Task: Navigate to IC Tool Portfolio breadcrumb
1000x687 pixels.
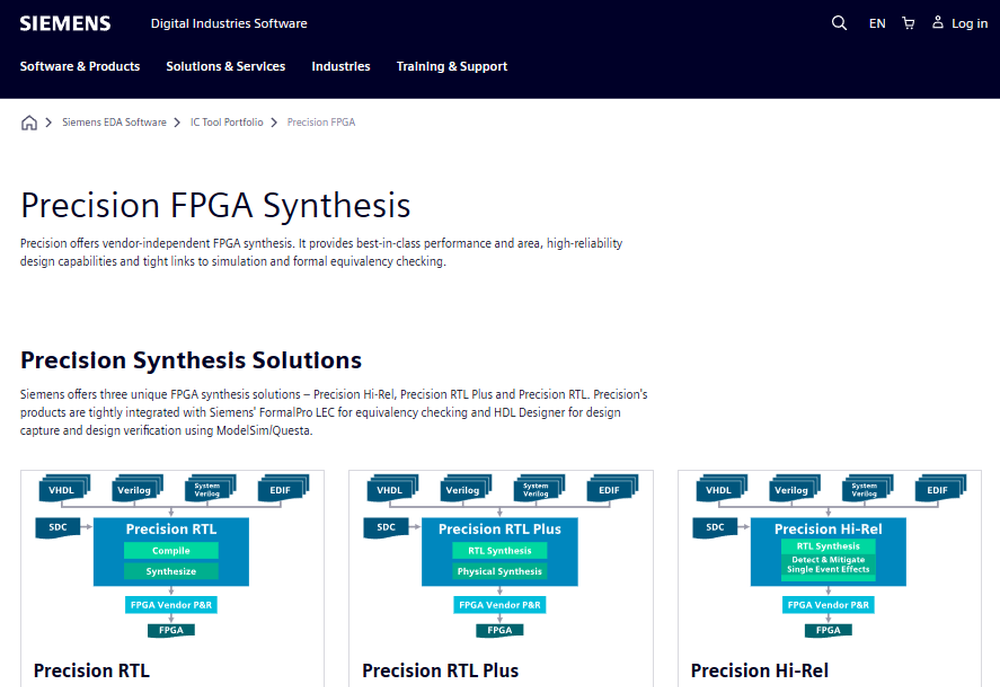Action: [x=226, y=122]
